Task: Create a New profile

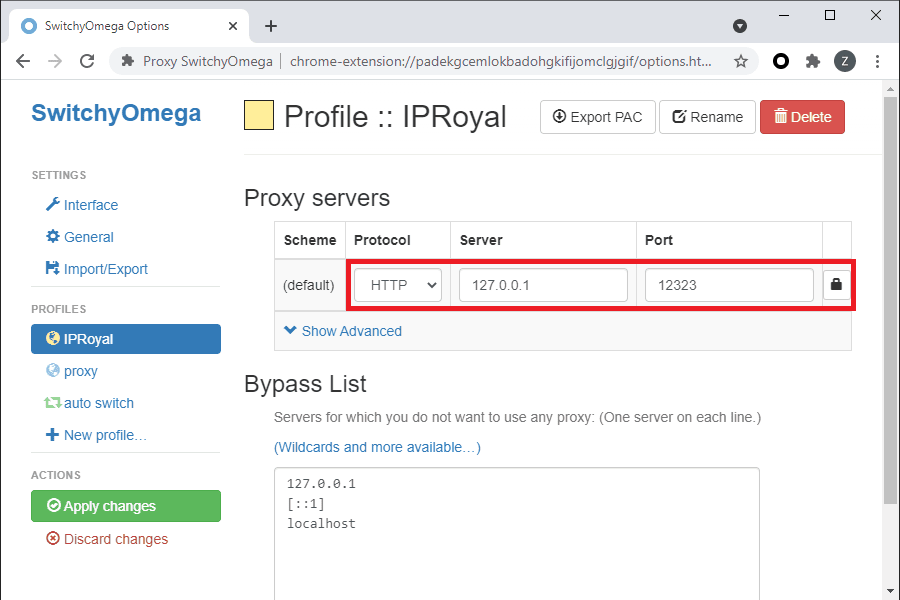Action: 96,435
